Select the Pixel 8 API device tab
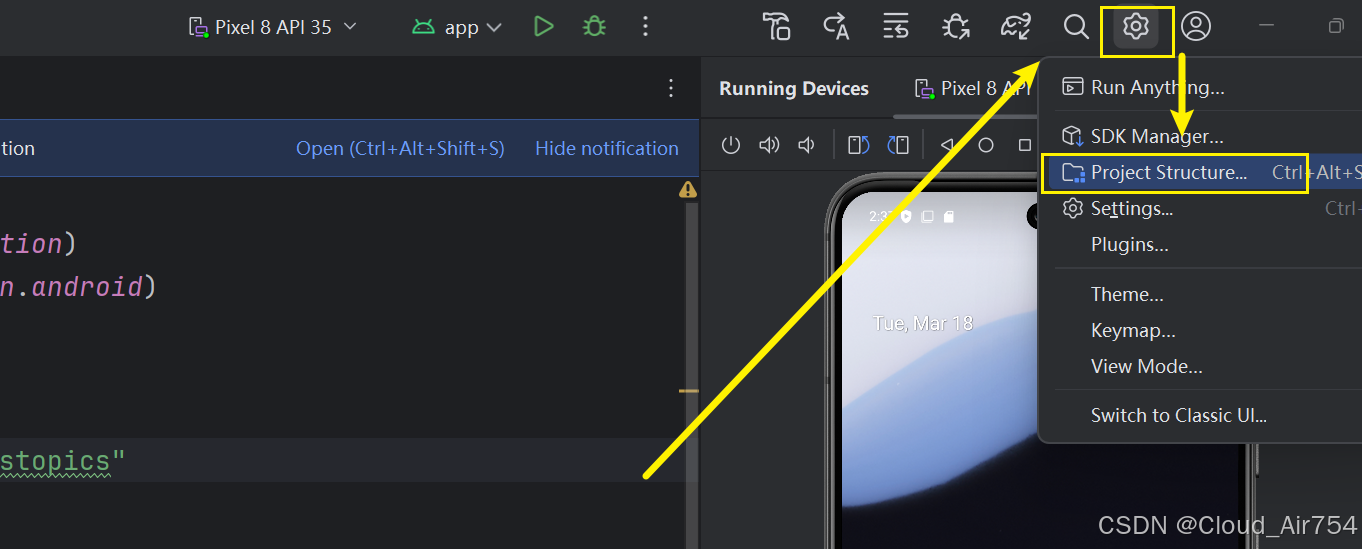The image size is (1362, 549). click(973, 89)
